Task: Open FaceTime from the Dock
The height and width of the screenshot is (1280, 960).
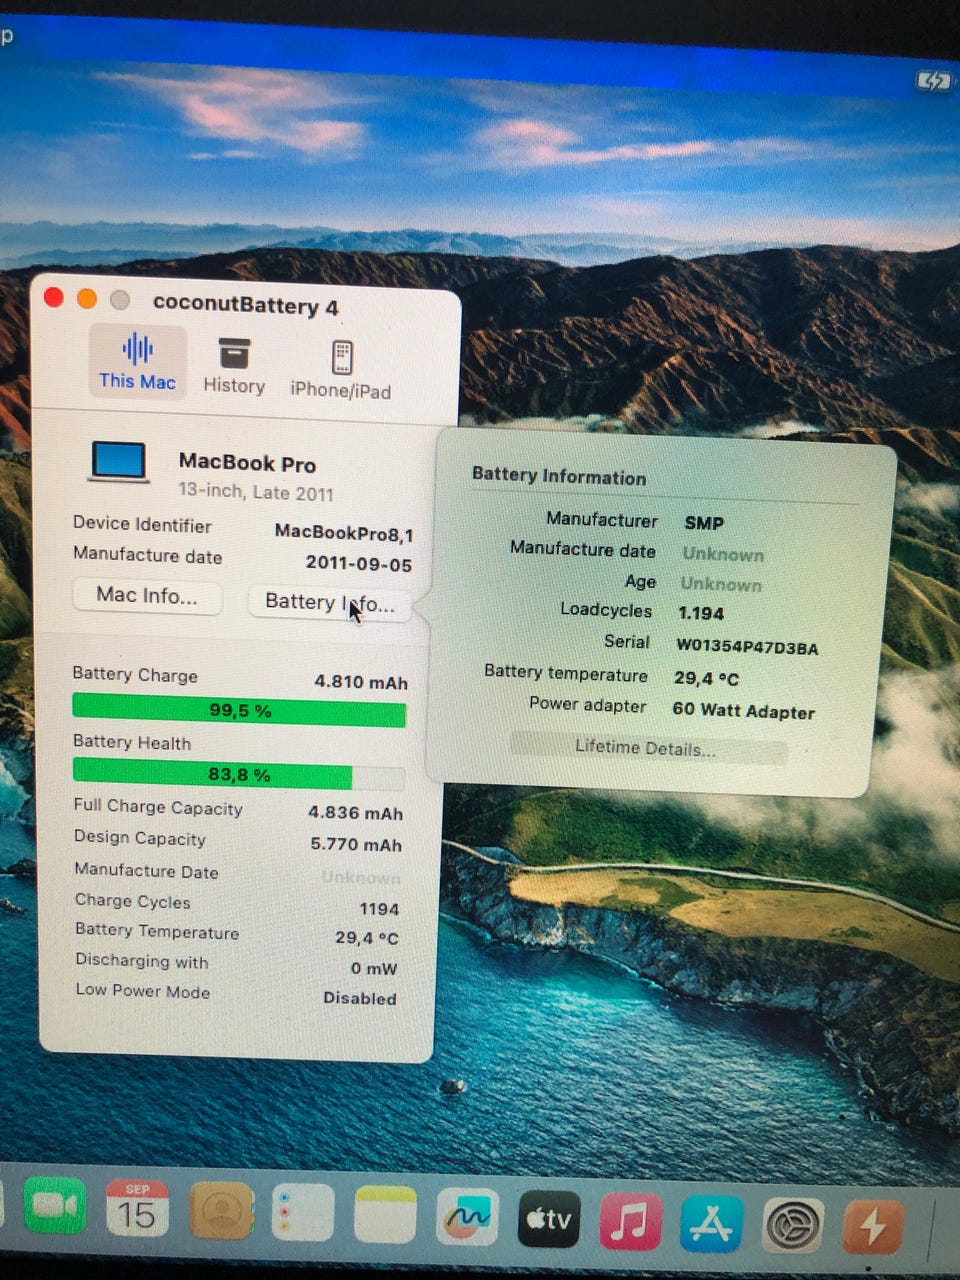Action: 55,1207
